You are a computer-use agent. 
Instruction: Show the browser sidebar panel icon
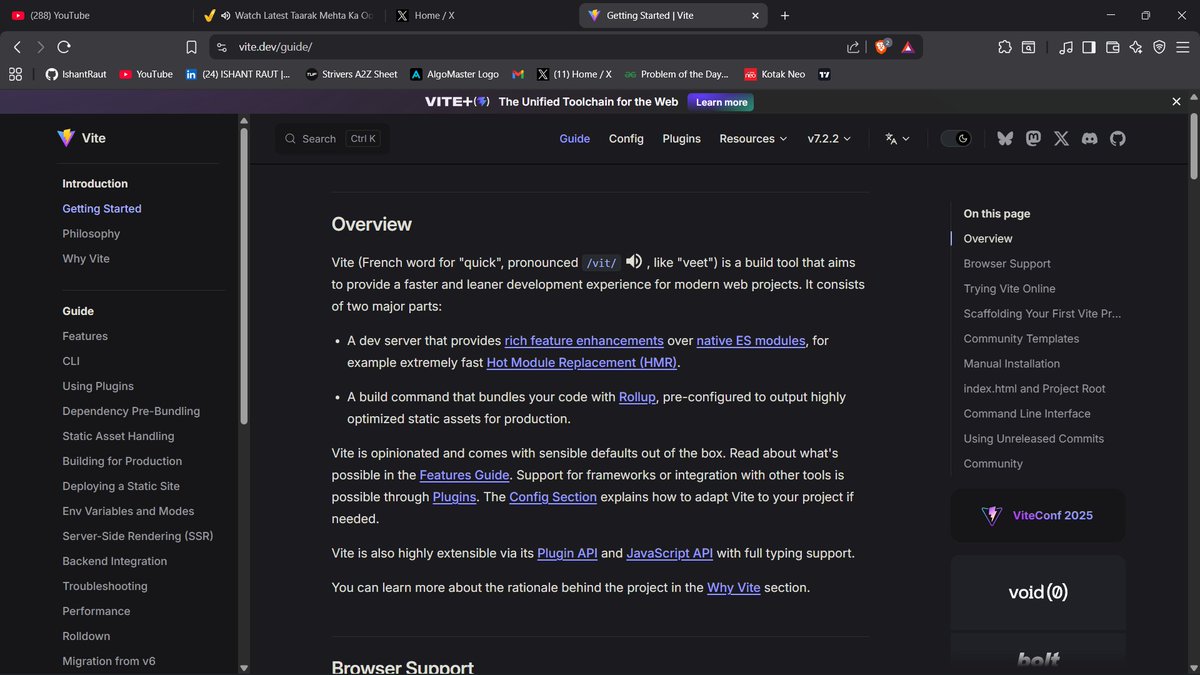(1089, 47)
